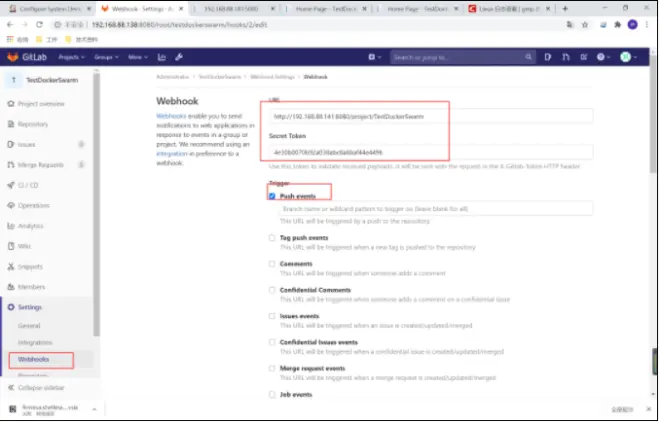Open the browser extensions puzzle icon

[617, 25]
